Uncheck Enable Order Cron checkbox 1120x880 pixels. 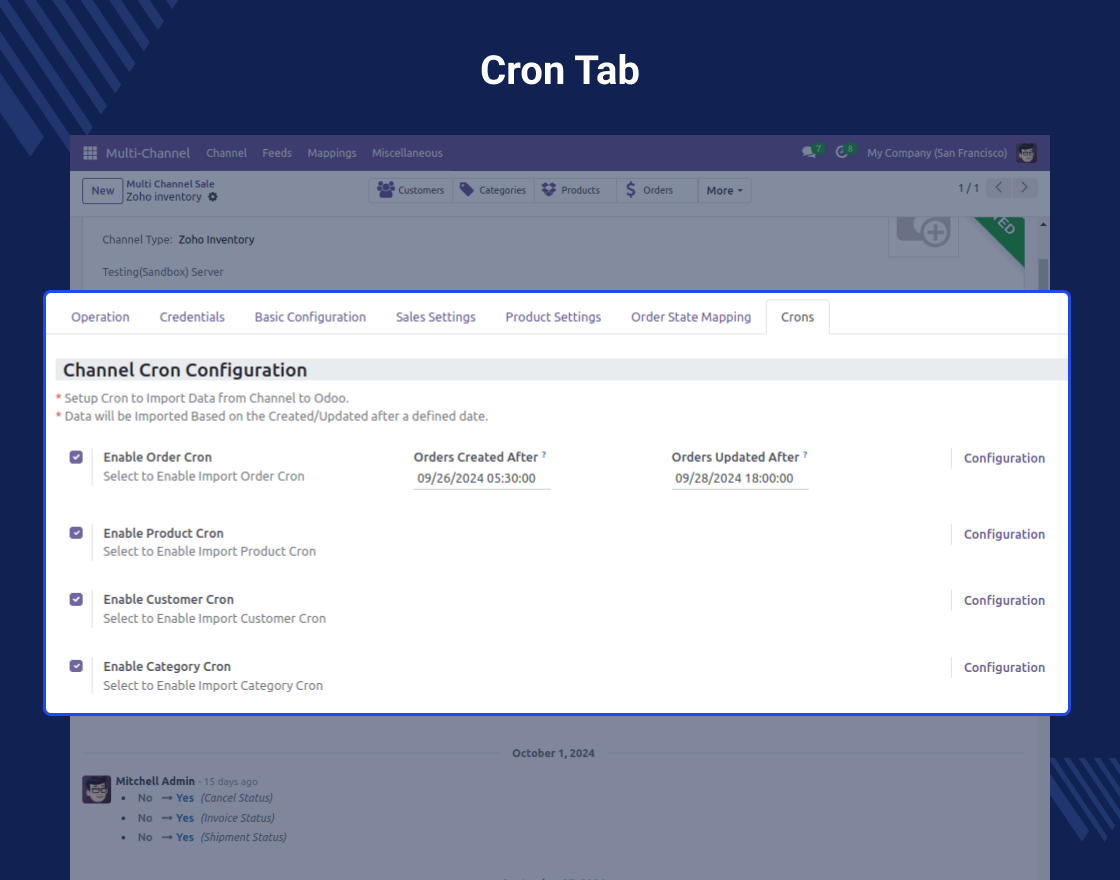[76, 457]
